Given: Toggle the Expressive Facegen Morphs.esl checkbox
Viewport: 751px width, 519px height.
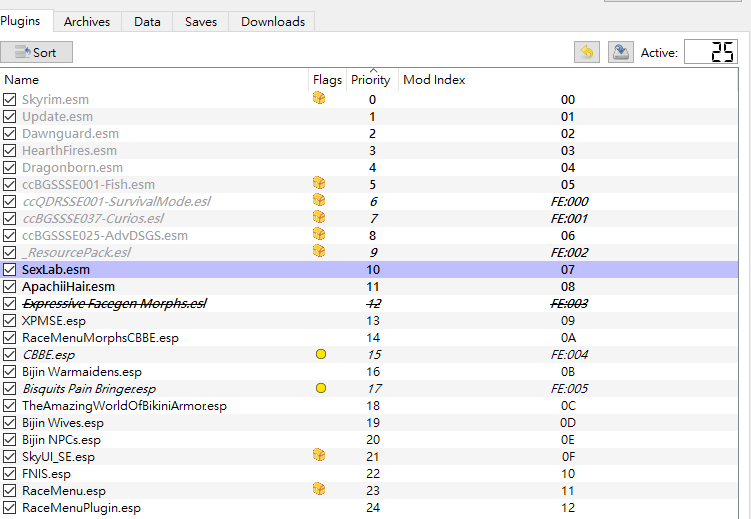Looking at the screenshot, I should click(10, 304).
